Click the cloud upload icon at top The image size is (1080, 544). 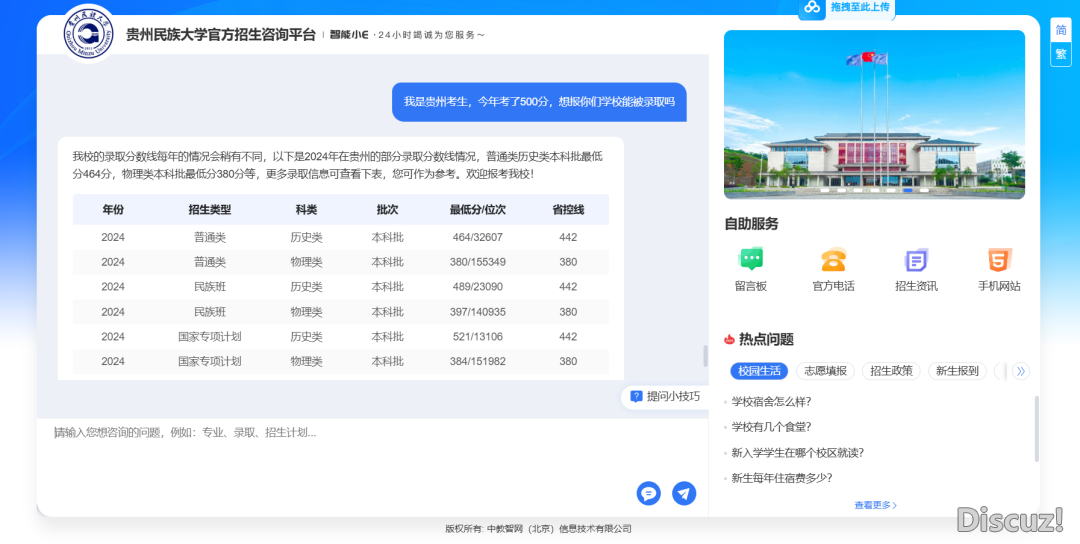coord(813,7)
